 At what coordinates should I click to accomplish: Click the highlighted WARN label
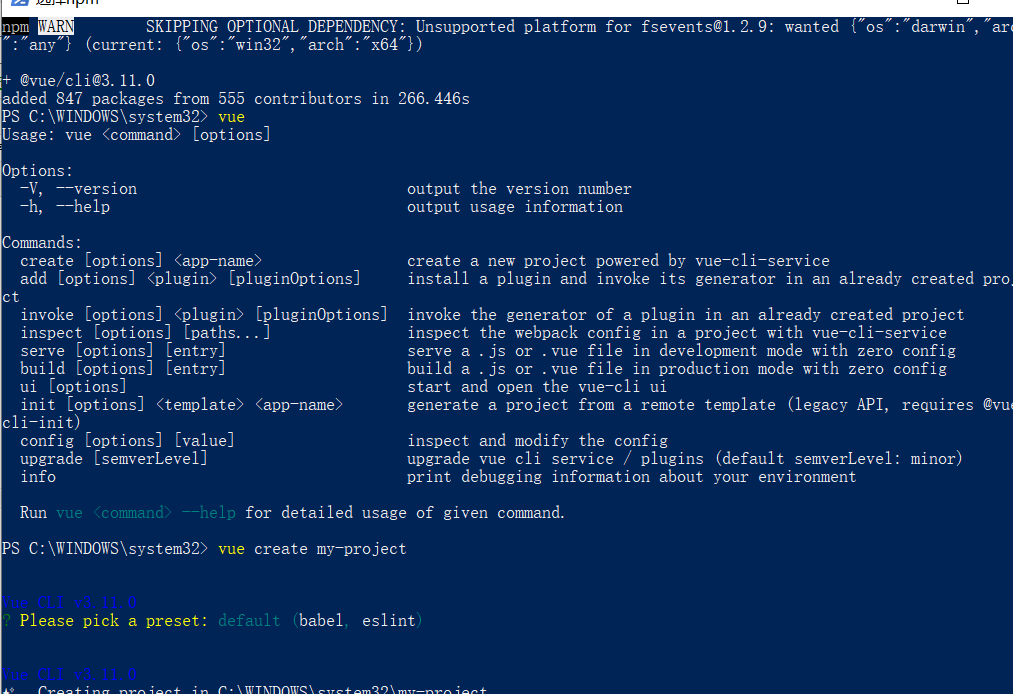point(56,26)
